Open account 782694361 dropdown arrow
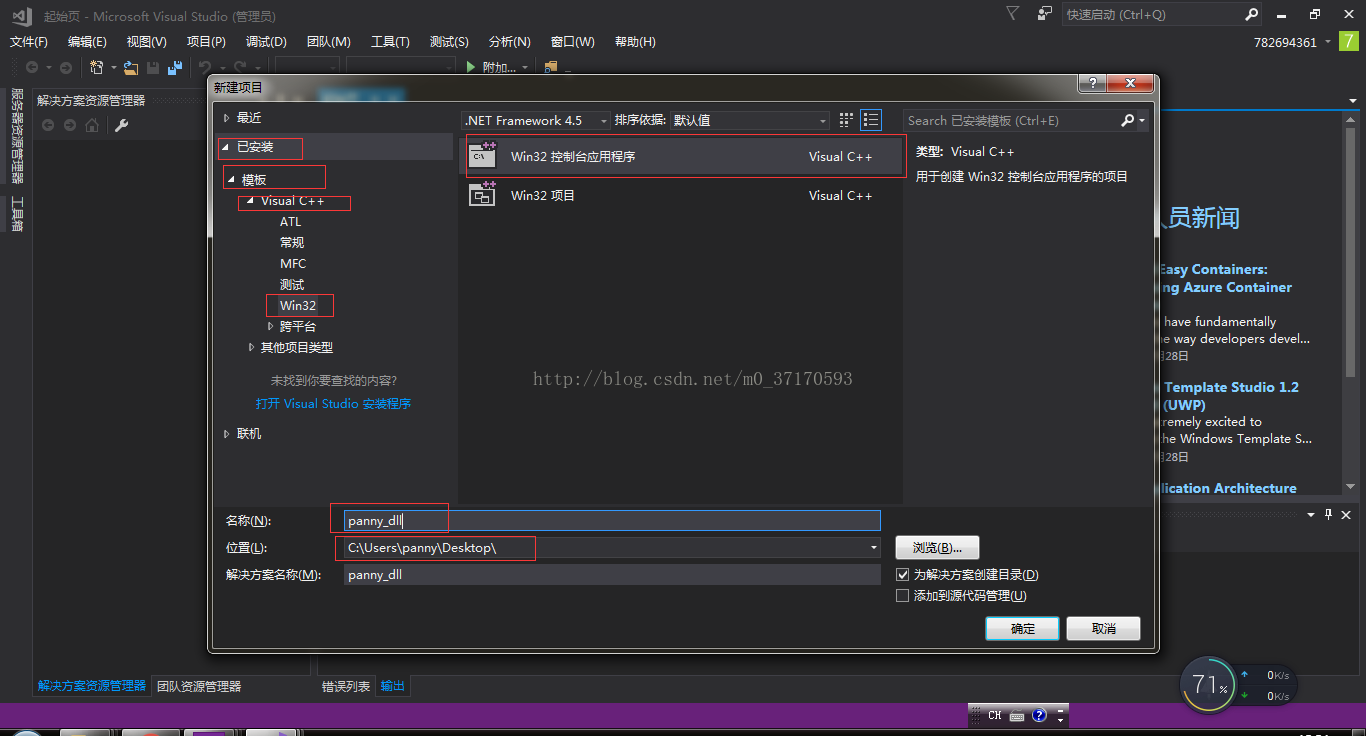 [x=1328, y=41]
